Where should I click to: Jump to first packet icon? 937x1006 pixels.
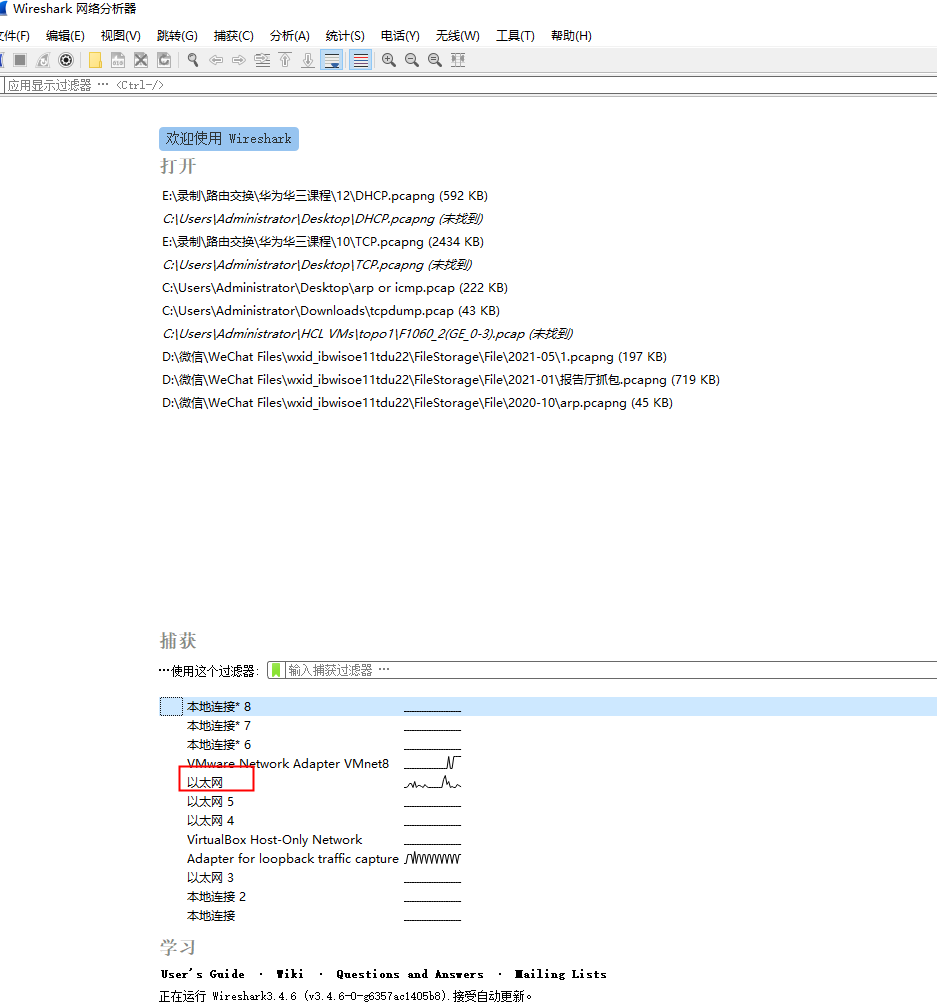285,60
